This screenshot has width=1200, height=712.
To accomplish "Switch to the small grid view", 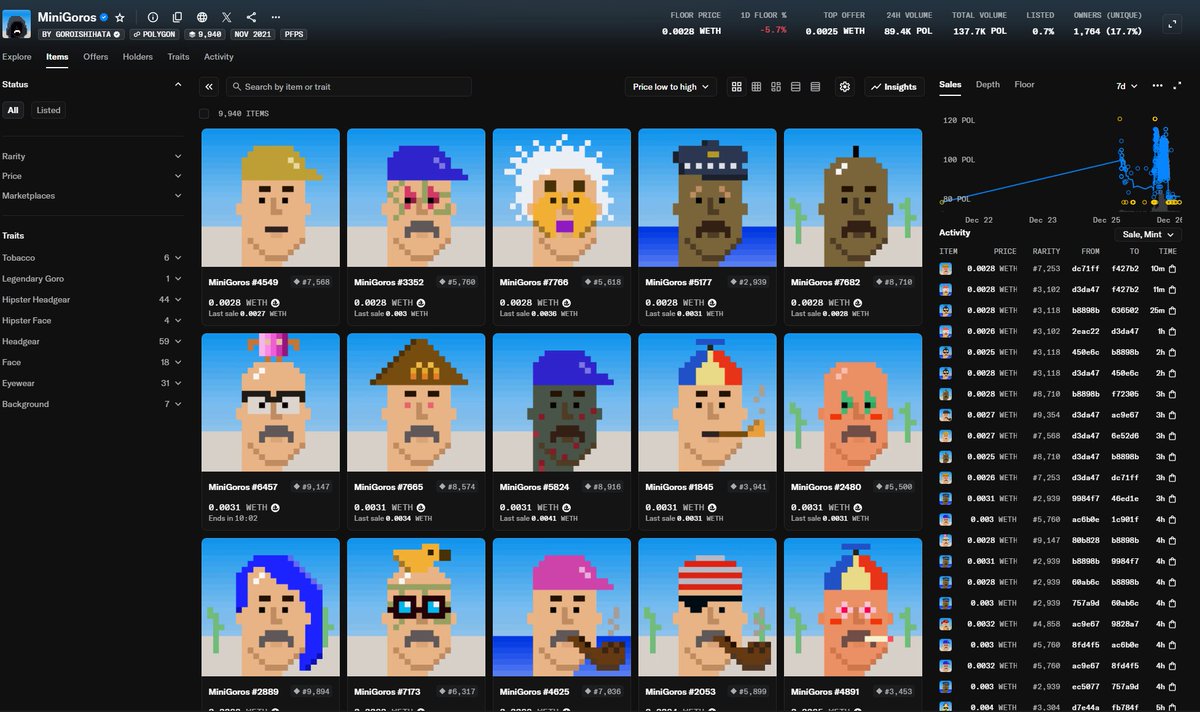I will (x=757, y=87).
